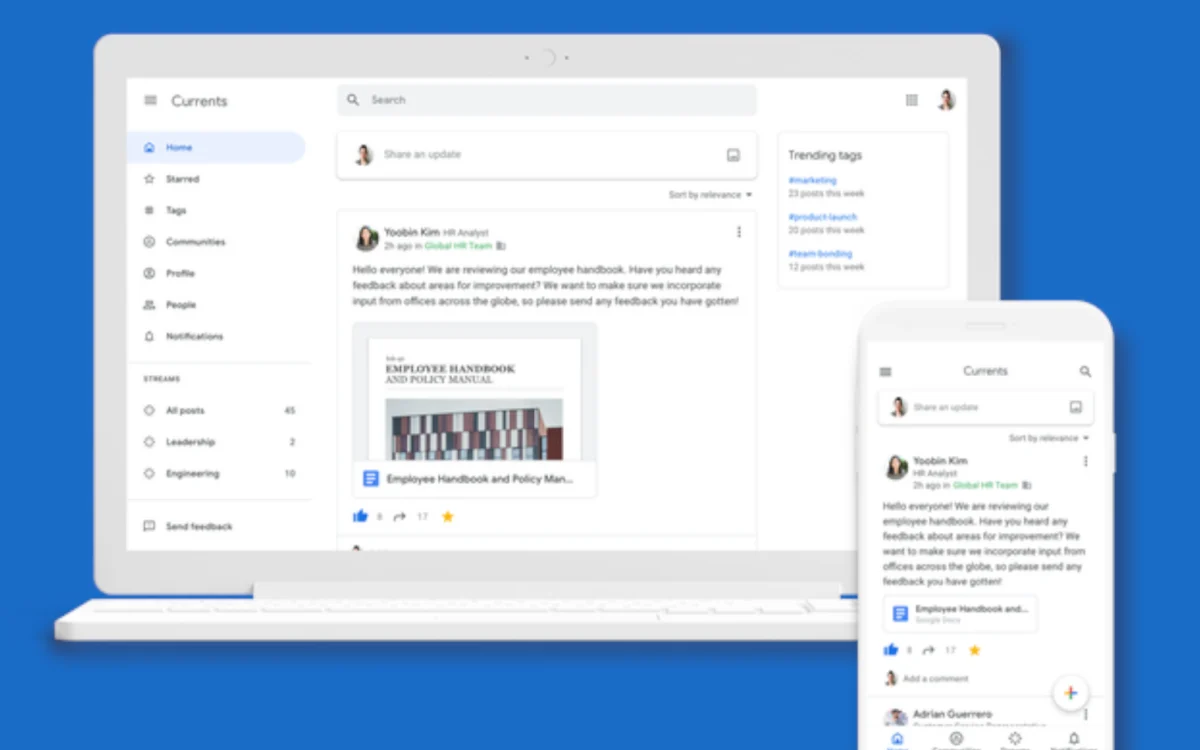Click the laptop Share an update box
Image resolution: width=1200 pixels, height=750 pixels.
(546, 155)
